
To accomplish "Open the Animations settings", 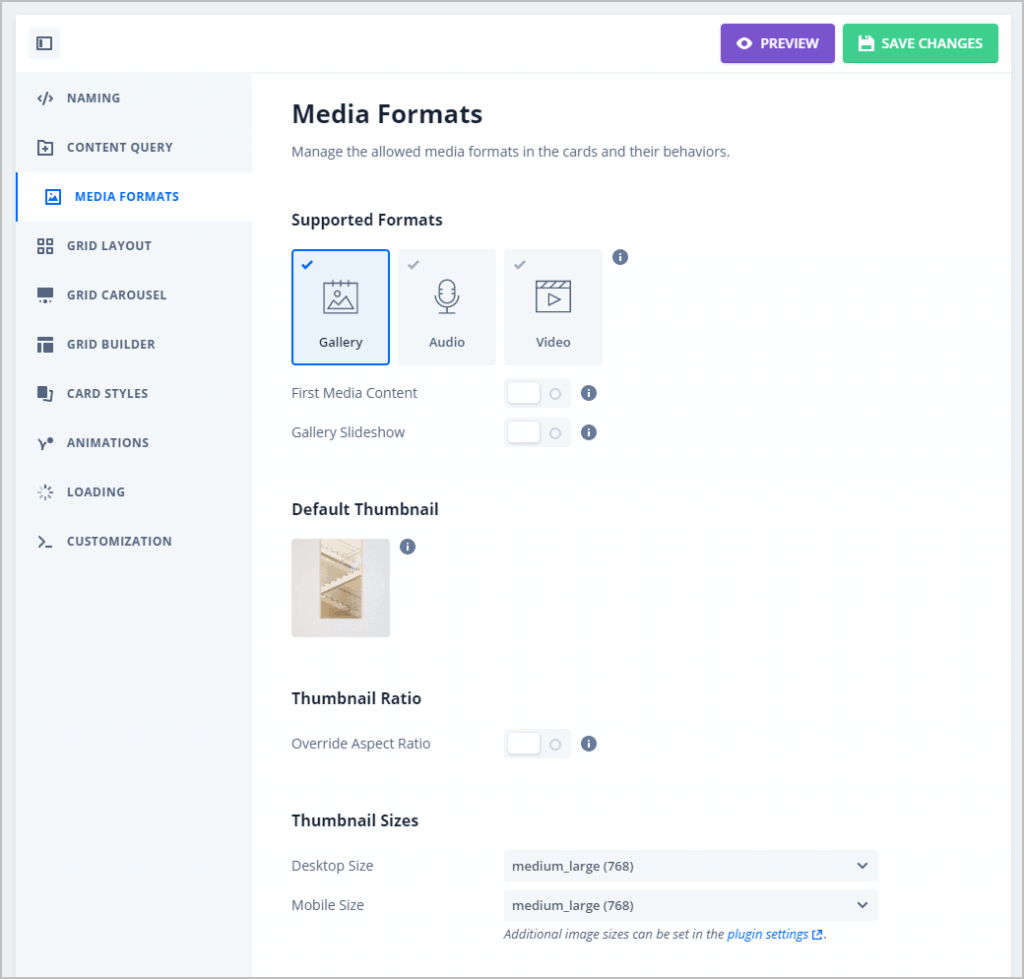I will (x=45, y=442).
